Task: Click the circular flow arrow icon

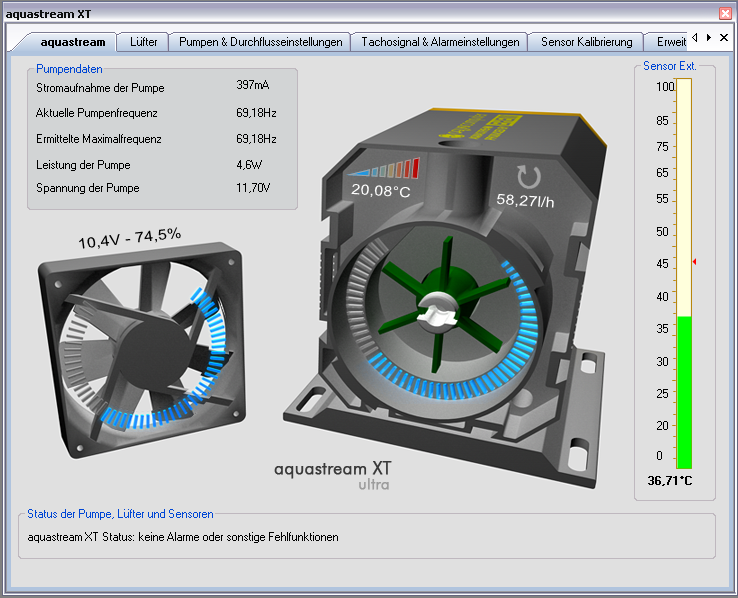Action: (527, 177)
